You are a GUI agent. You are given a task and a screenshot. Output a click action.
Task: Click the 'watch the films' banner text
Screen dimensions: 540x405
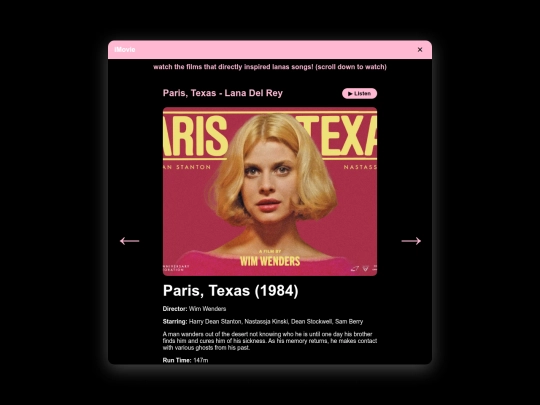pyautogui.click(x=270, y=67)
